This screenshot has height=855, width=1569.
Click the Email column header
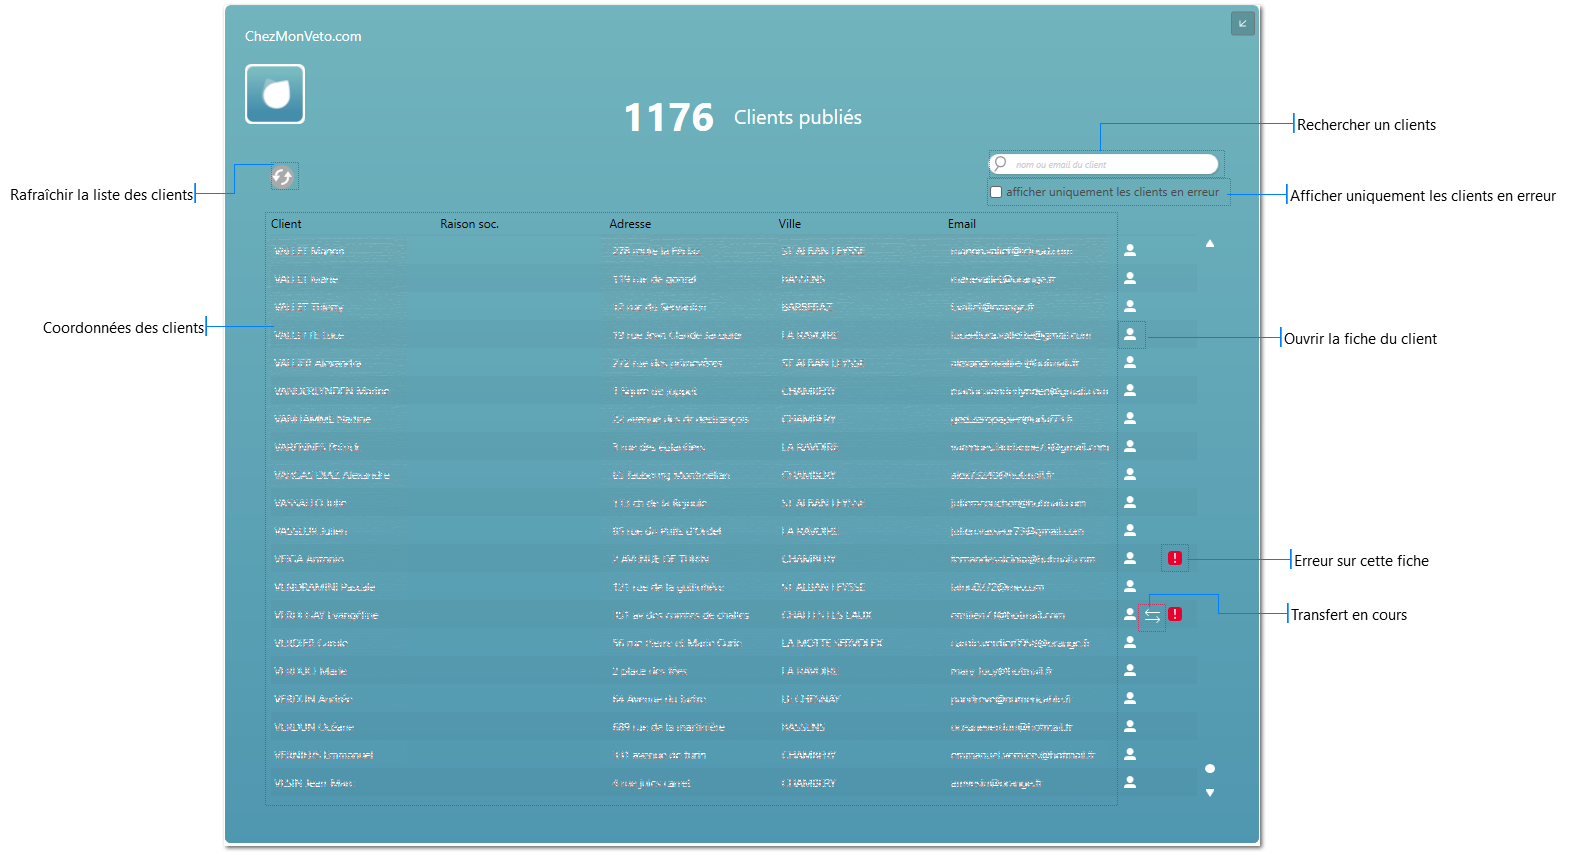962,224
